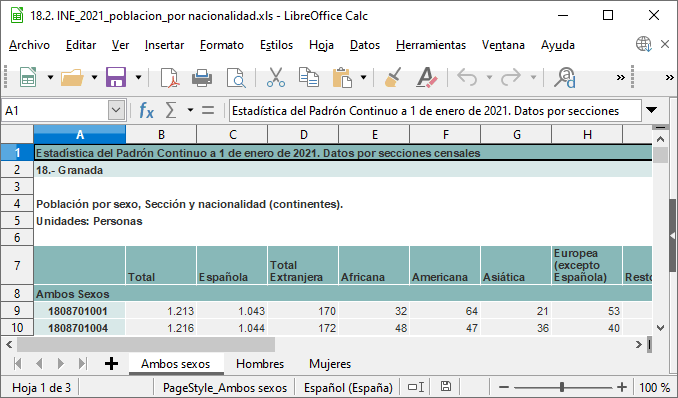Click the document save status icon
The width and height of the screenshot is (678, 398).
point(446,387)
